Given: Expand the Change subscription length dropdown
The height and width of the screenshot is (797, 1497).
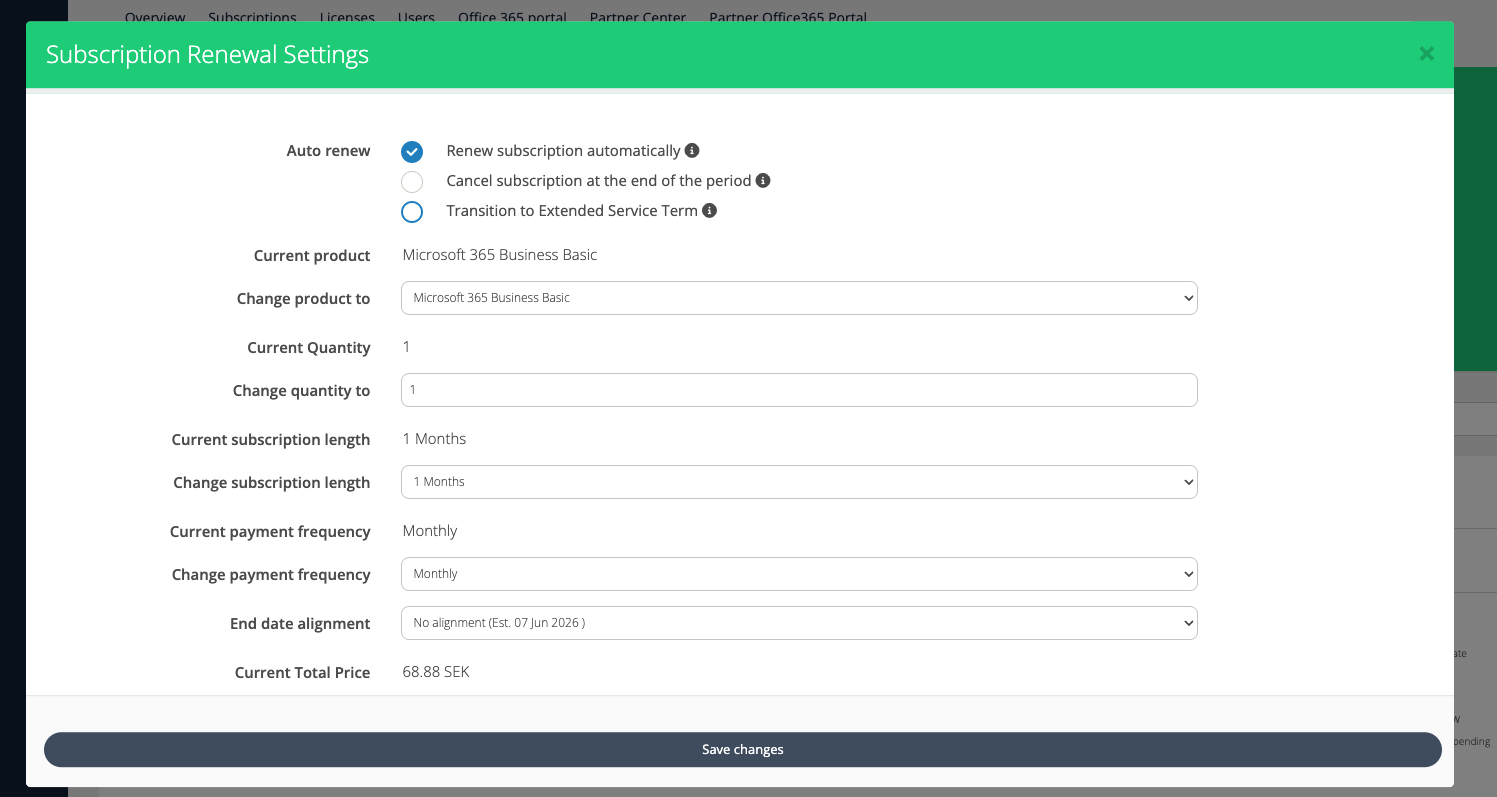Looking at the screenshot, I should point(798,482).
